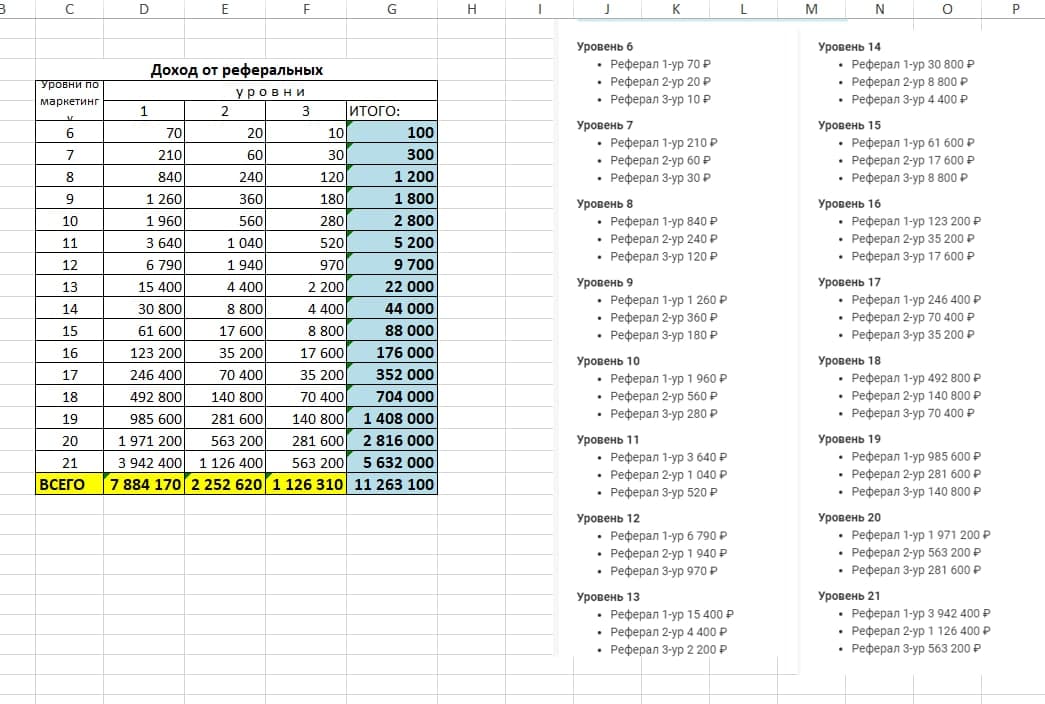Viewport: 1045px width, 704px height.
Task: Click list line 'Реферал 1-ур 70 ₽'
Action: click(660, 64)
